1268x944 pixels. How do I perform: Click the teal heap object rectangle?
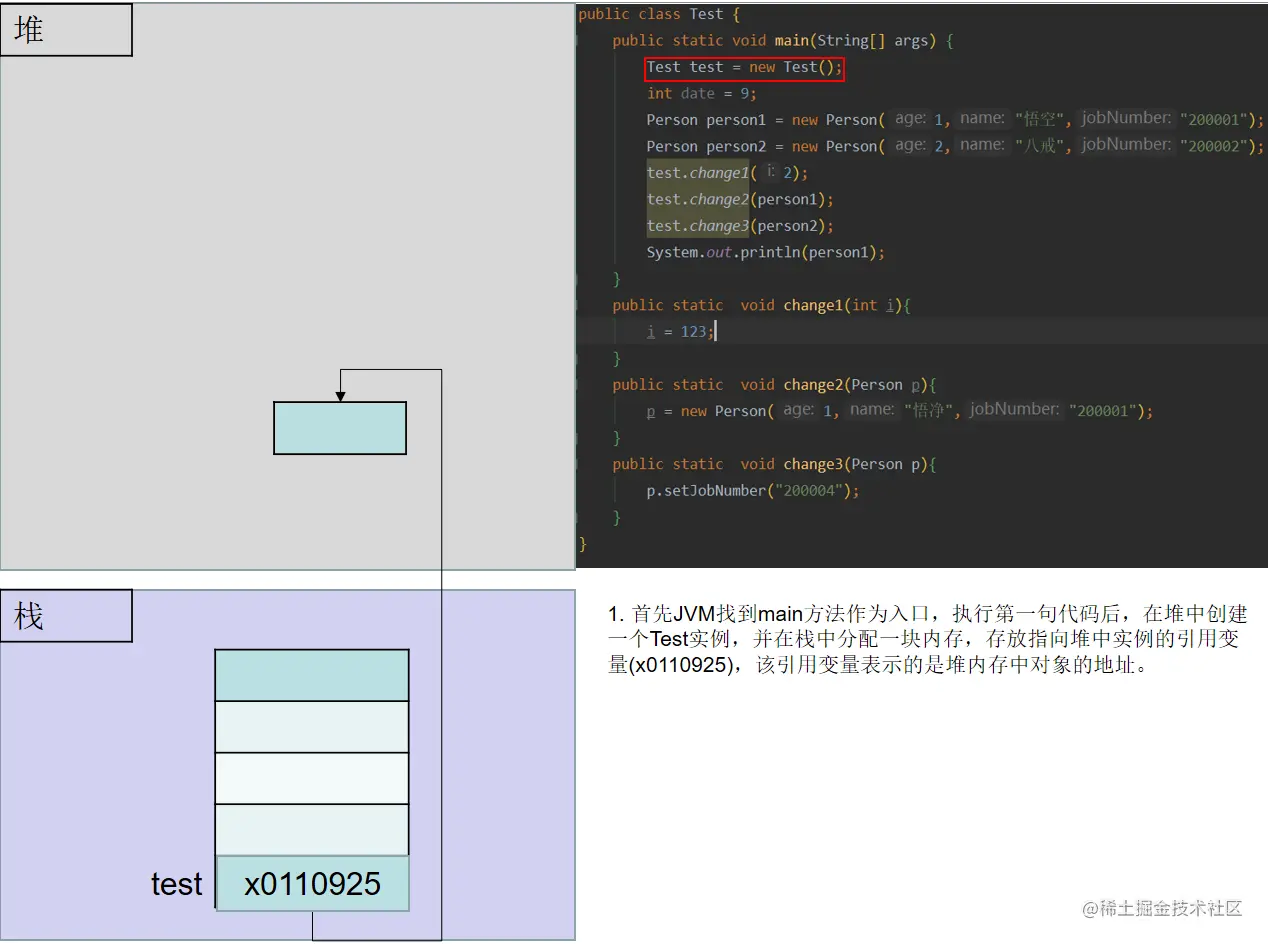[339, 428]
